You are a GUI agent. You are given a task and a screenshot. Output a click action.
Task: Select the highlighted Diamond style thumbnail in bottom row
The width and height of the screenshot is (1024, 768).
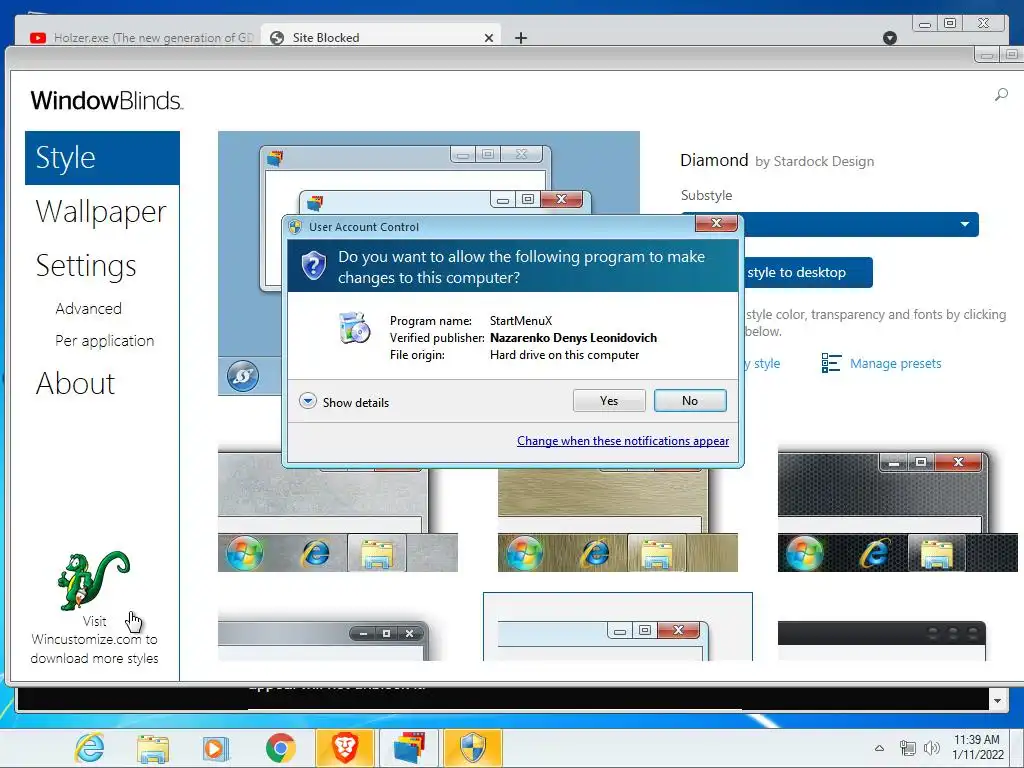click(x=618, y=628)
